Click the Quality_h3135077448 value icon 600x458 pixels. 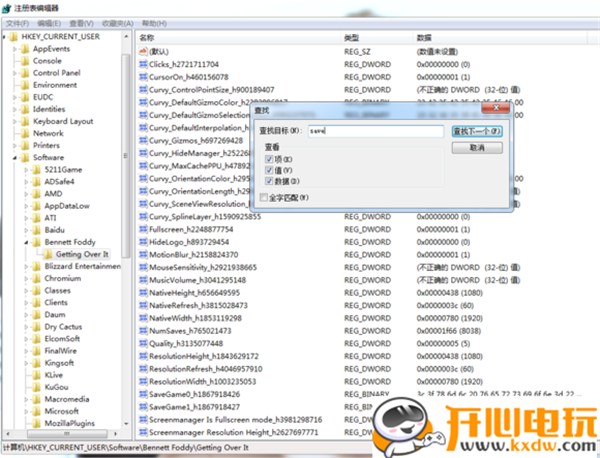[143, 343]
